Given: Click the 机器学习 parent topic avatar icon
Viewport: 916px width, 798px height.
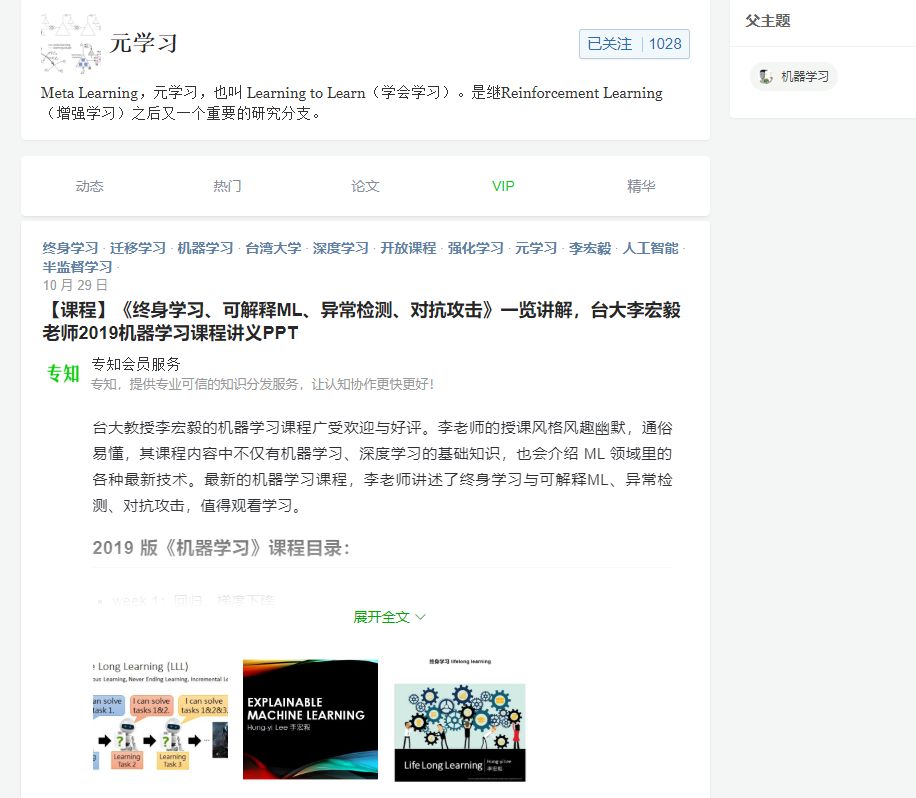Looking at the screenshot, I should (765, 76).
